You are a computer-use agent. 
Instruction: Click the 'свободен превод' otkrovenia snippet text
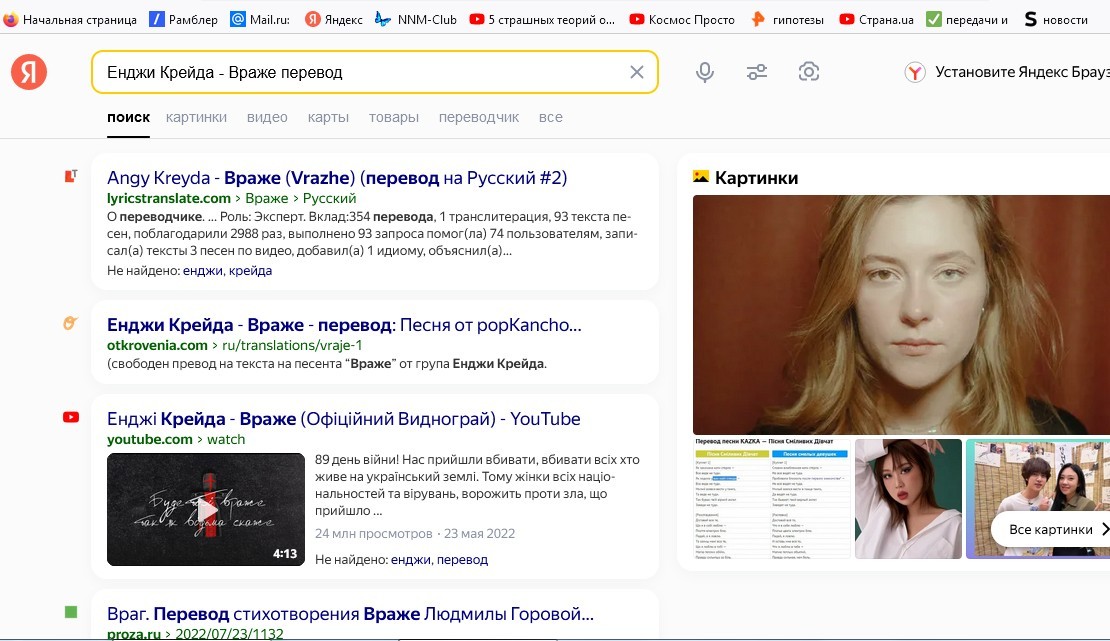point(326,364)
